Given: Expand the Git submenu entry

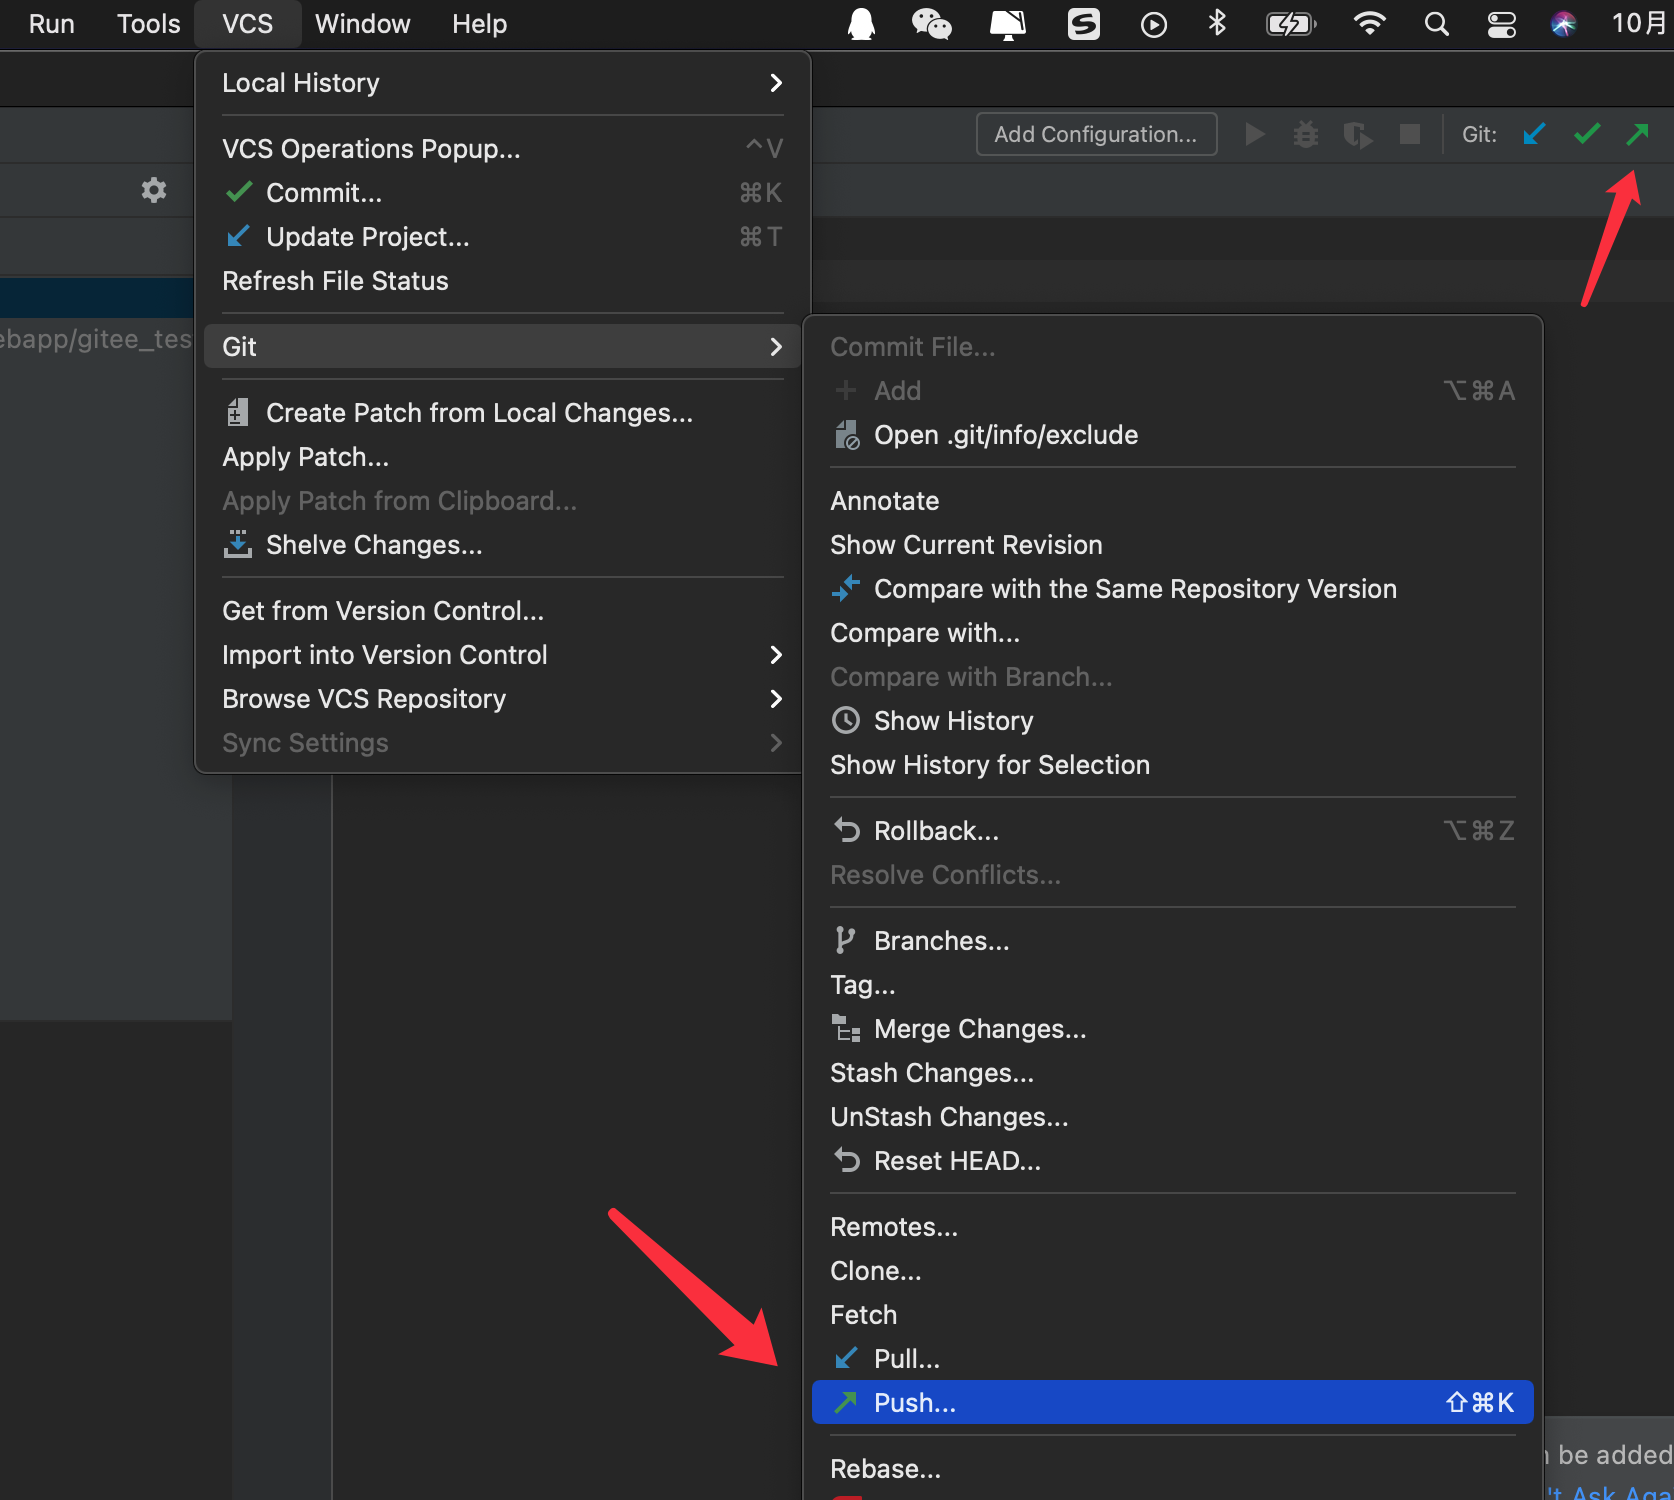Looking at the screenshot, I should coord(502,347).
